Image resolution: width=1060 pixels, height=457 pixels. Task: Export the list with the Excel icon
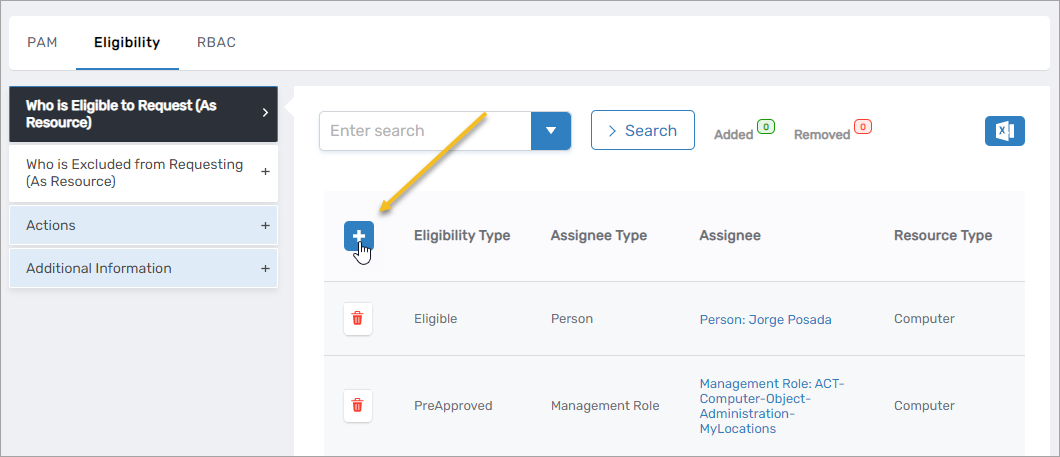click(1004, 131)
